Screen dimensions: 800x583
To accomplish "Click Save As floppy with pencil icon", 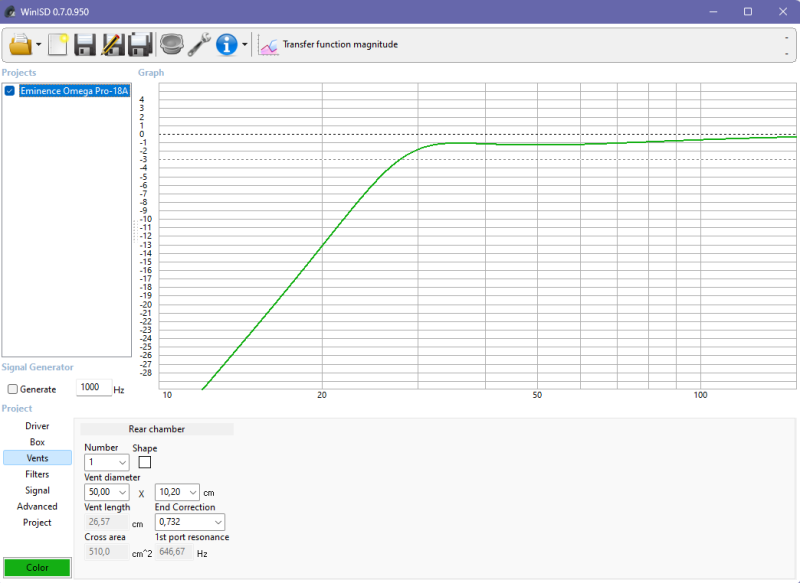I will [112, 44].
